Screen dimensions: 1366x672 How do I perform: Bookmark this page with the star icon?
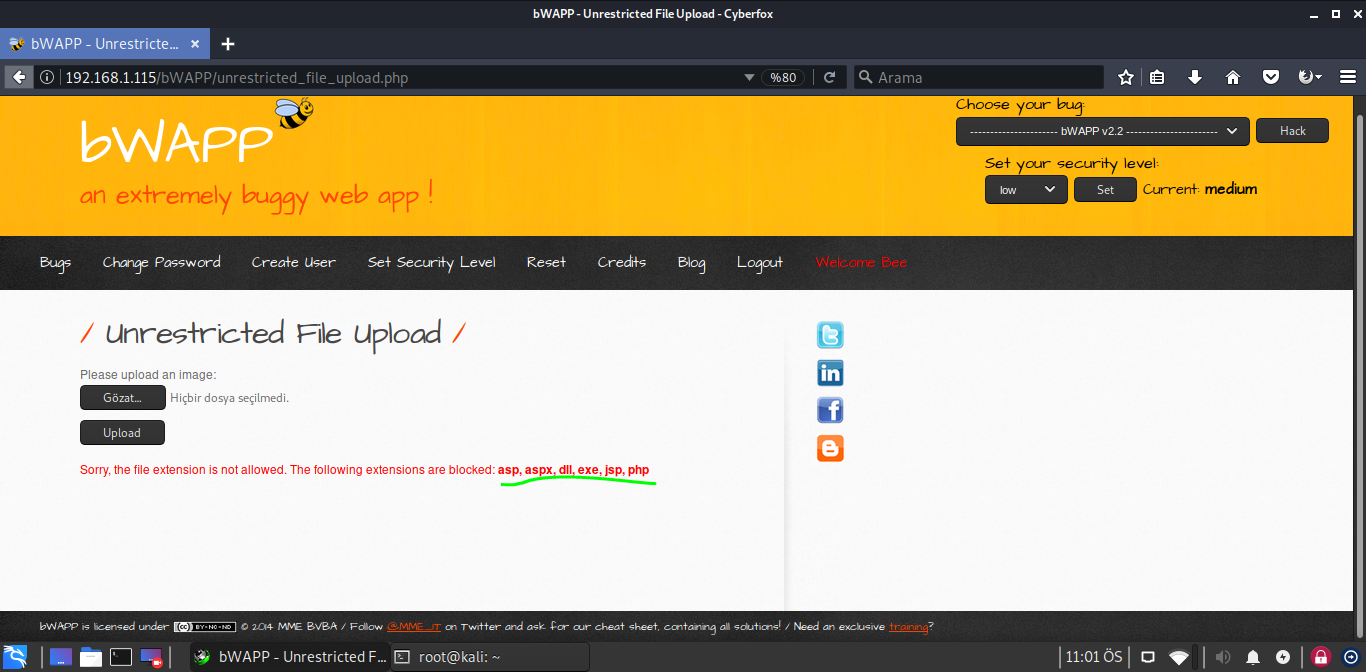click(1126, 77)
